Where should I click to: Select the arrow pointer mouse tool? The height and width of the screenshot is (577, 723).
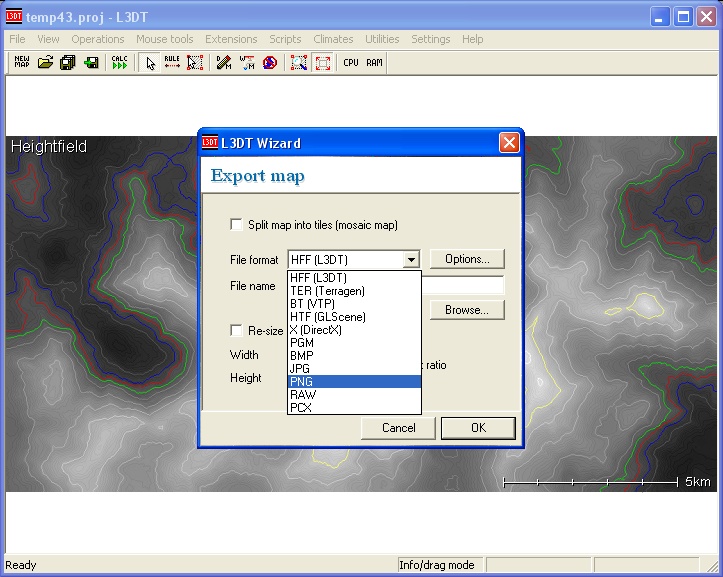150,63
